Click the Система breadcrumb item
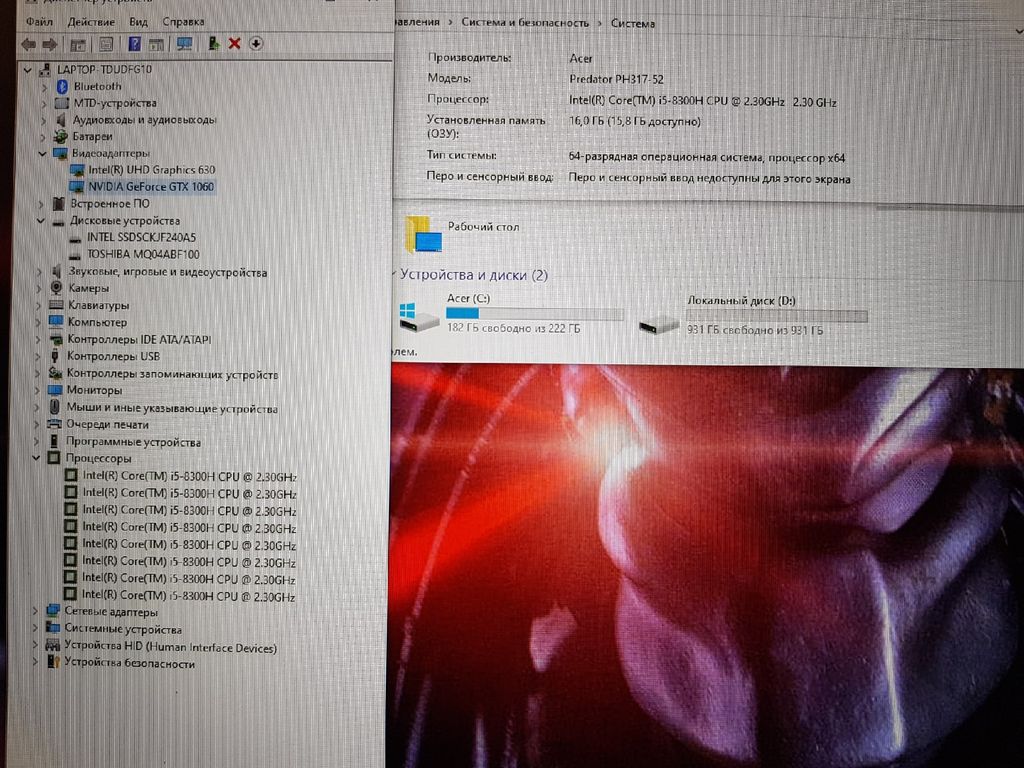 (633, 23)
